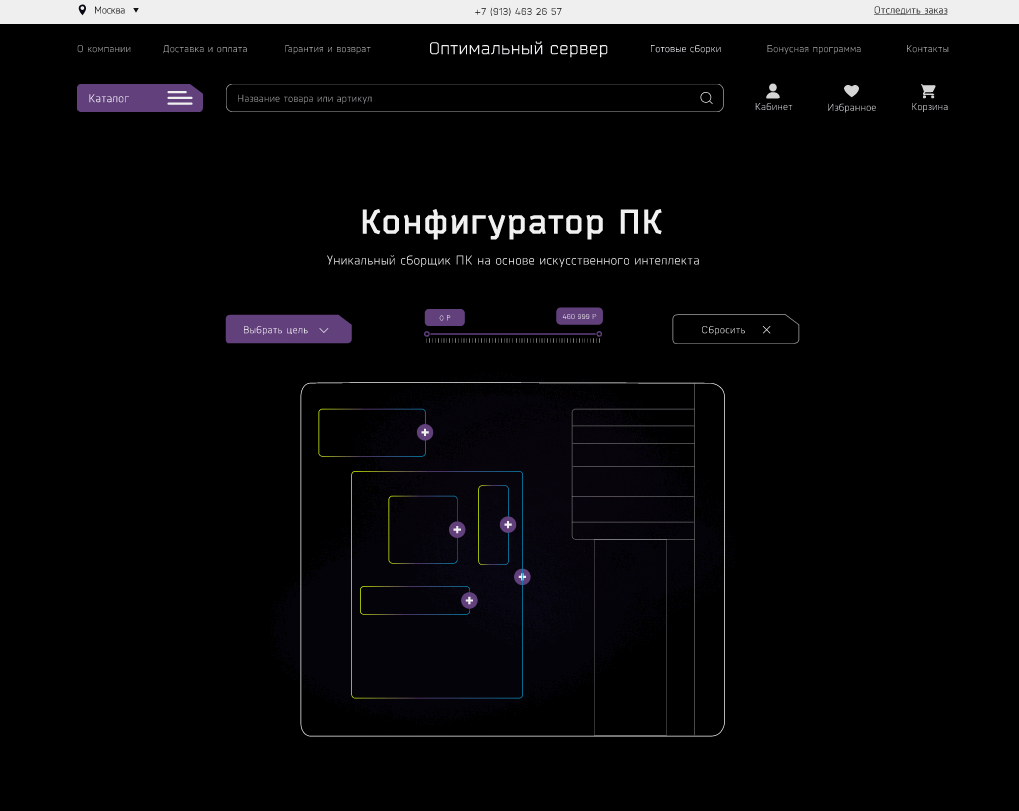This screenshot has height=811, width=1019.
Task: Go to Доставка и оплата page
Action: coord(205,49)
